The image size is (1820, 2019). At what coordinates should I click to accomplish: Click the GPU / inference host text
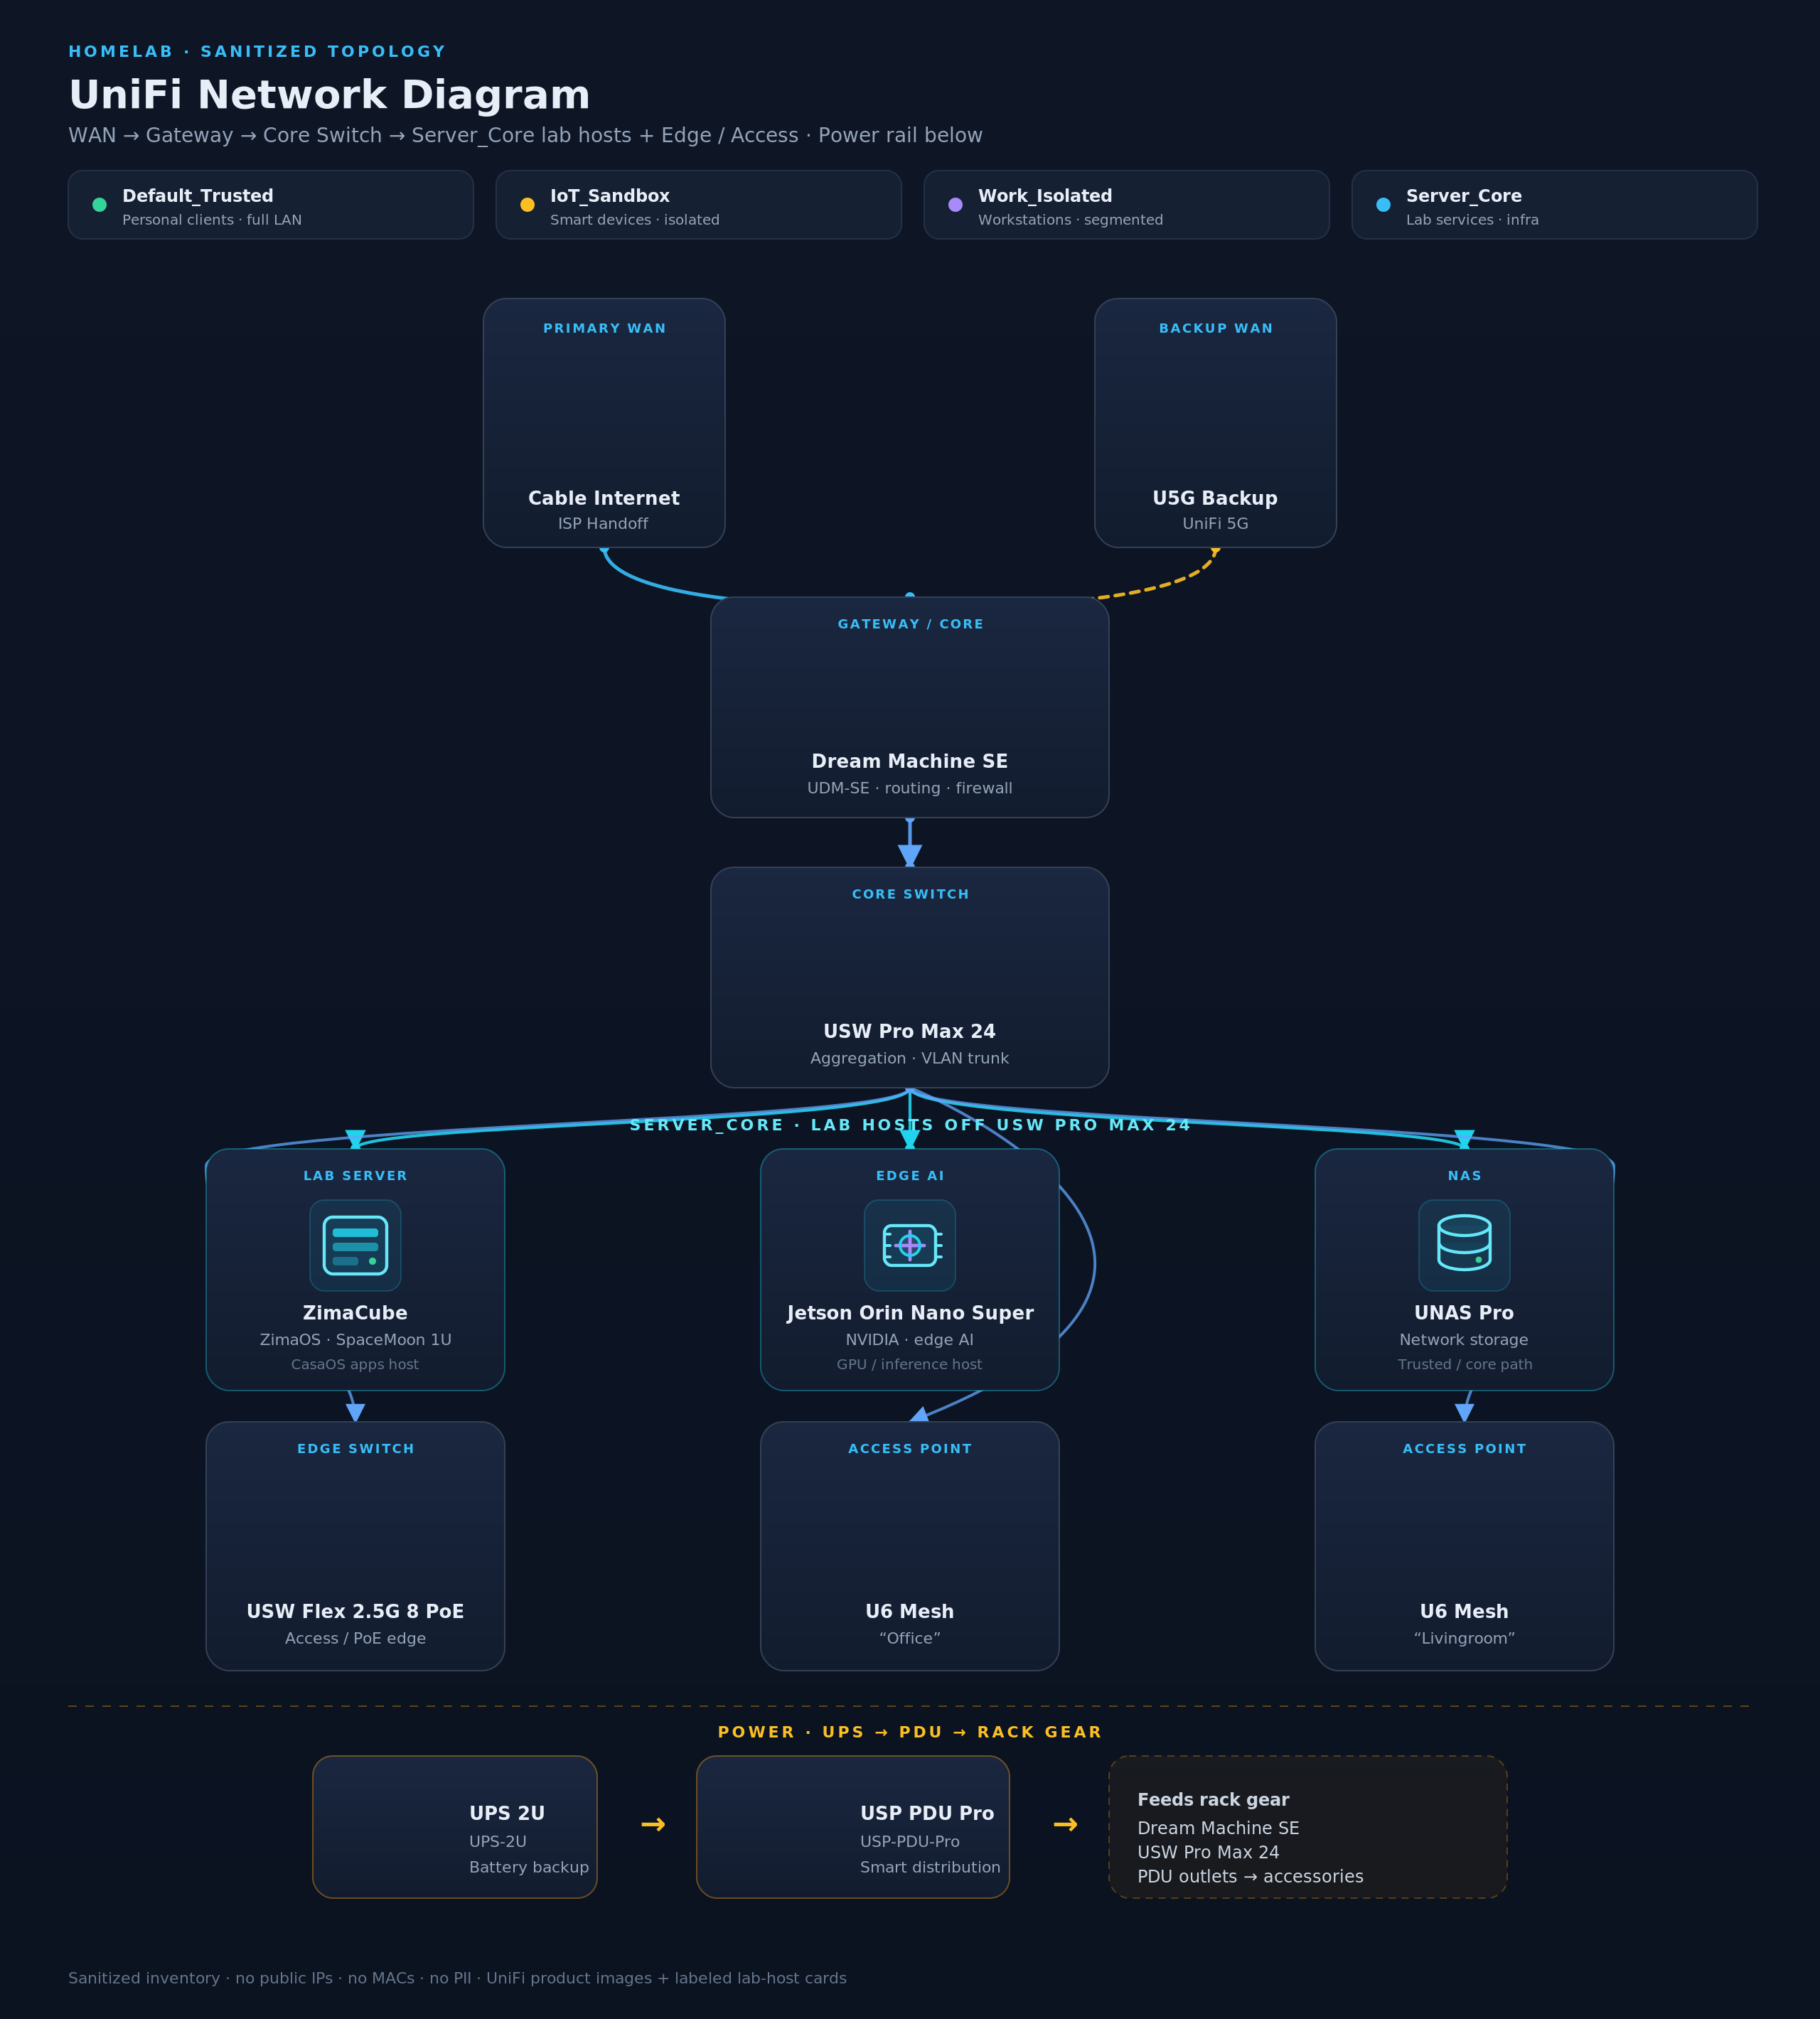coord(909,1364)
